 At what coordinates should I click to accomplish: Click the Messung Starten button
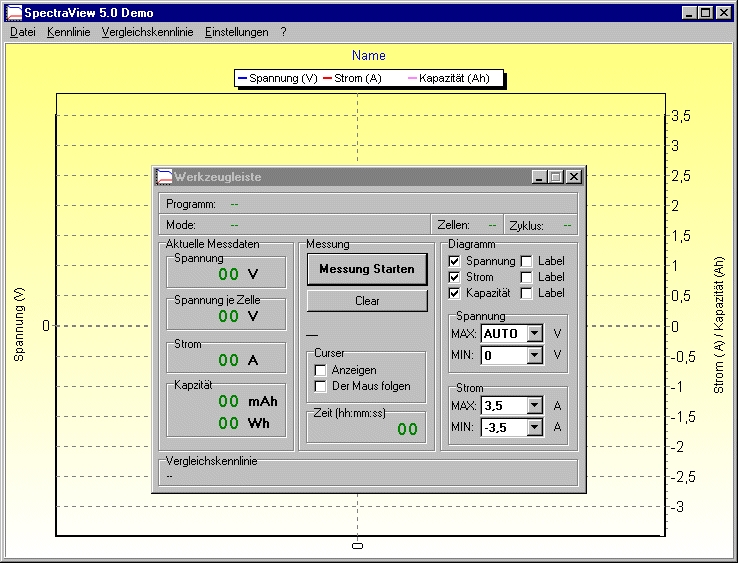click(x=367, y=269)
